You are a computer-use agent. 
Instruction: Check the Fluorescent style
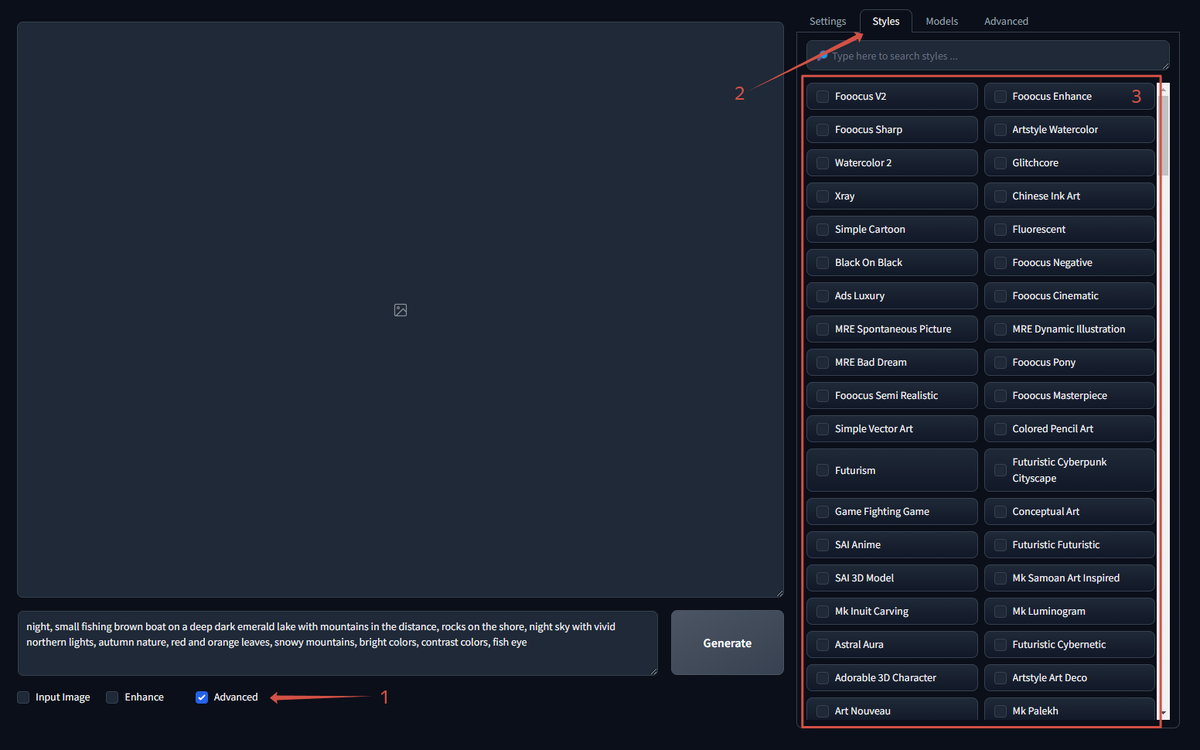click(x=1000, y=229)
